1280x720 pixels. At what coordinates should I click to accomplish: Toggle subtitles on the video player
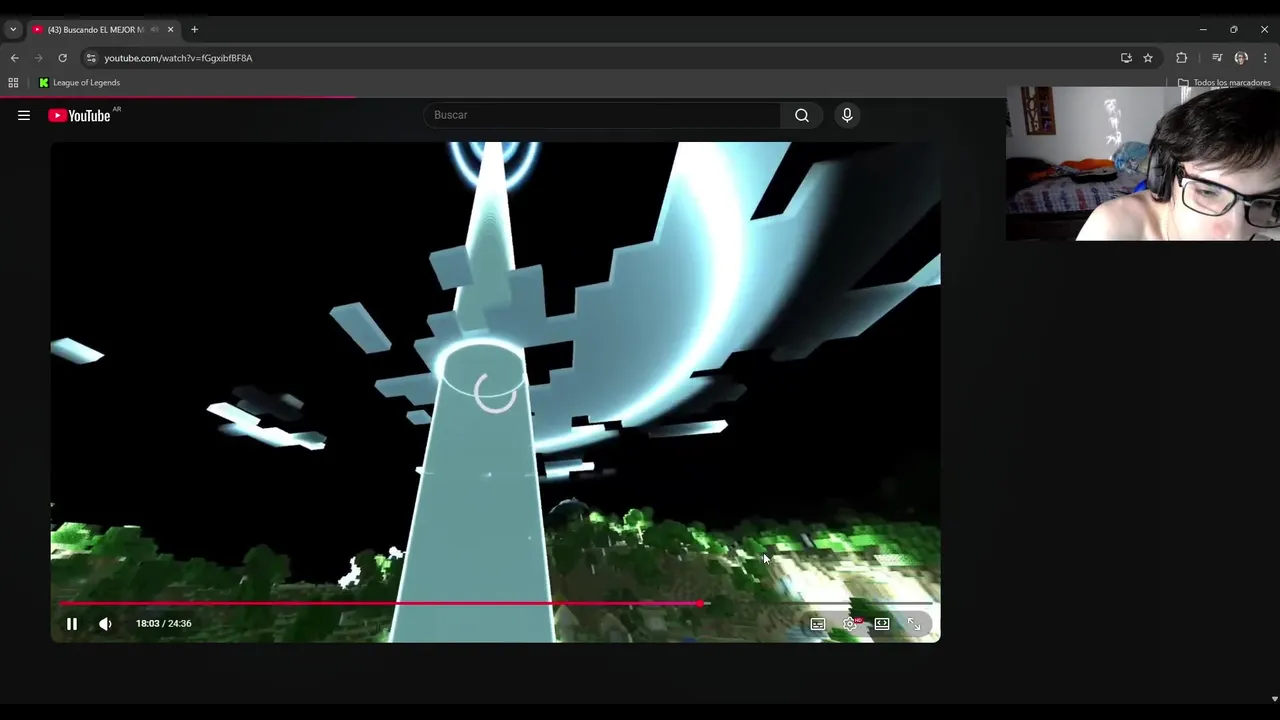(818, 624)
